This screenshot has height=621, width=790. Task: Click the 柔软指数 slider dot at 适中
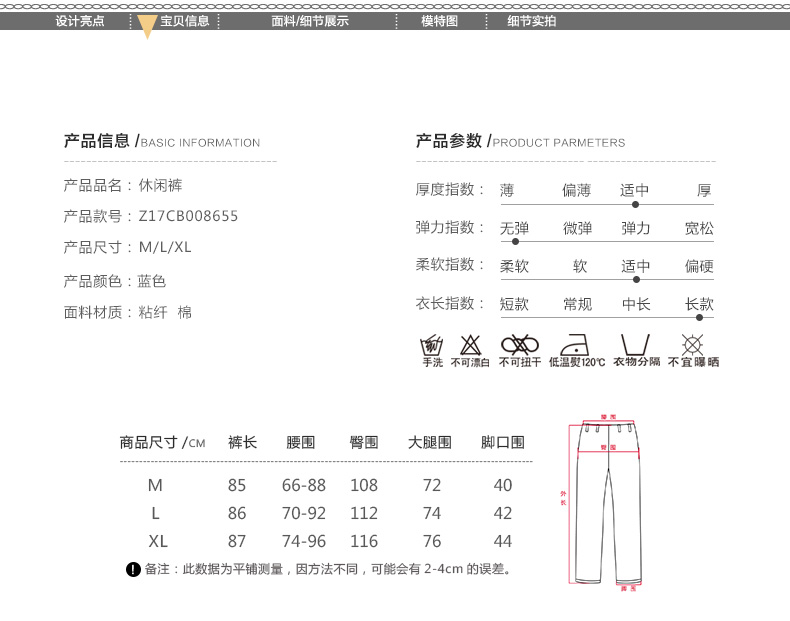click(636, 280)
